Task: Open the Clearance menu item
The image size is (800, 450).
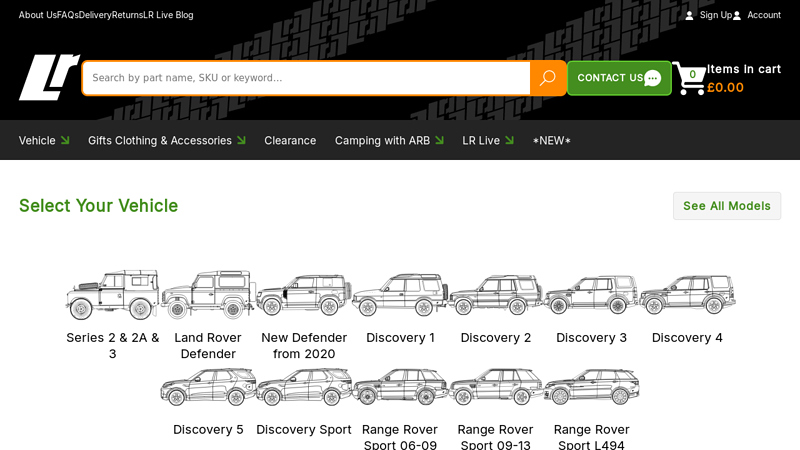Action: (290, 141)
